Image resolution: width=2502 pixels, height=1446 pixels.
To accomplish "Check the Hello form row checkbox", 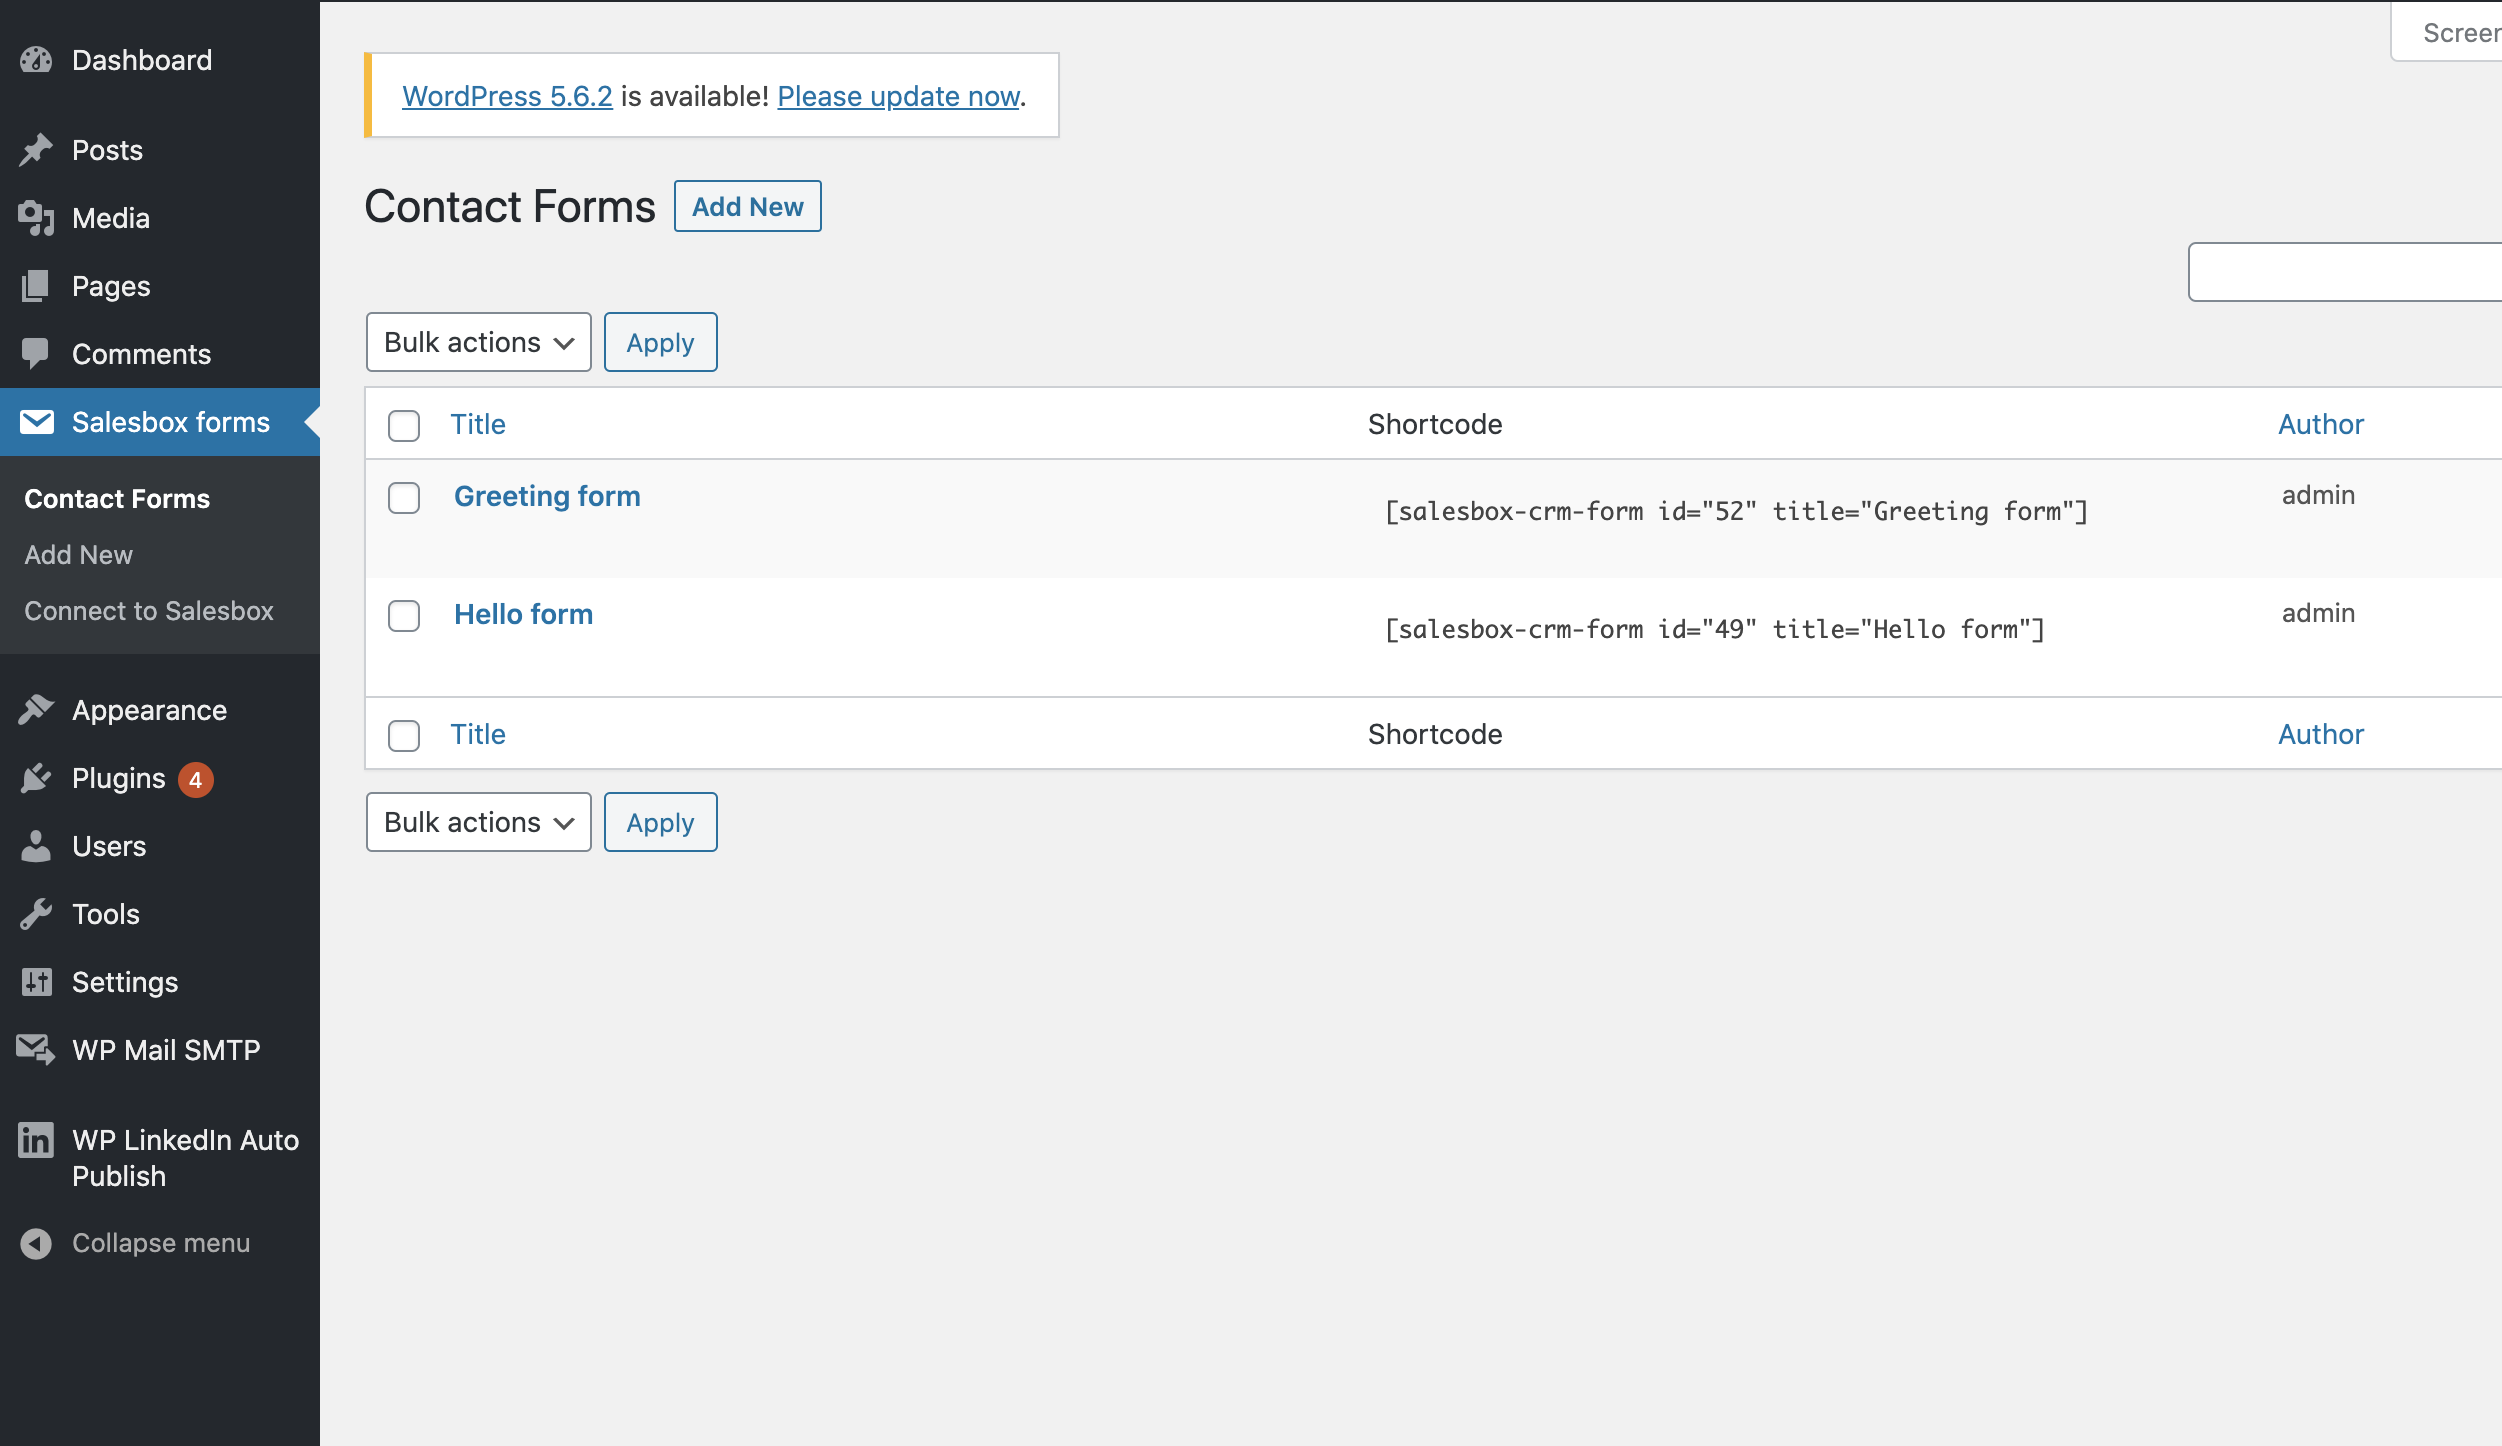I will (x=404, y=615).
